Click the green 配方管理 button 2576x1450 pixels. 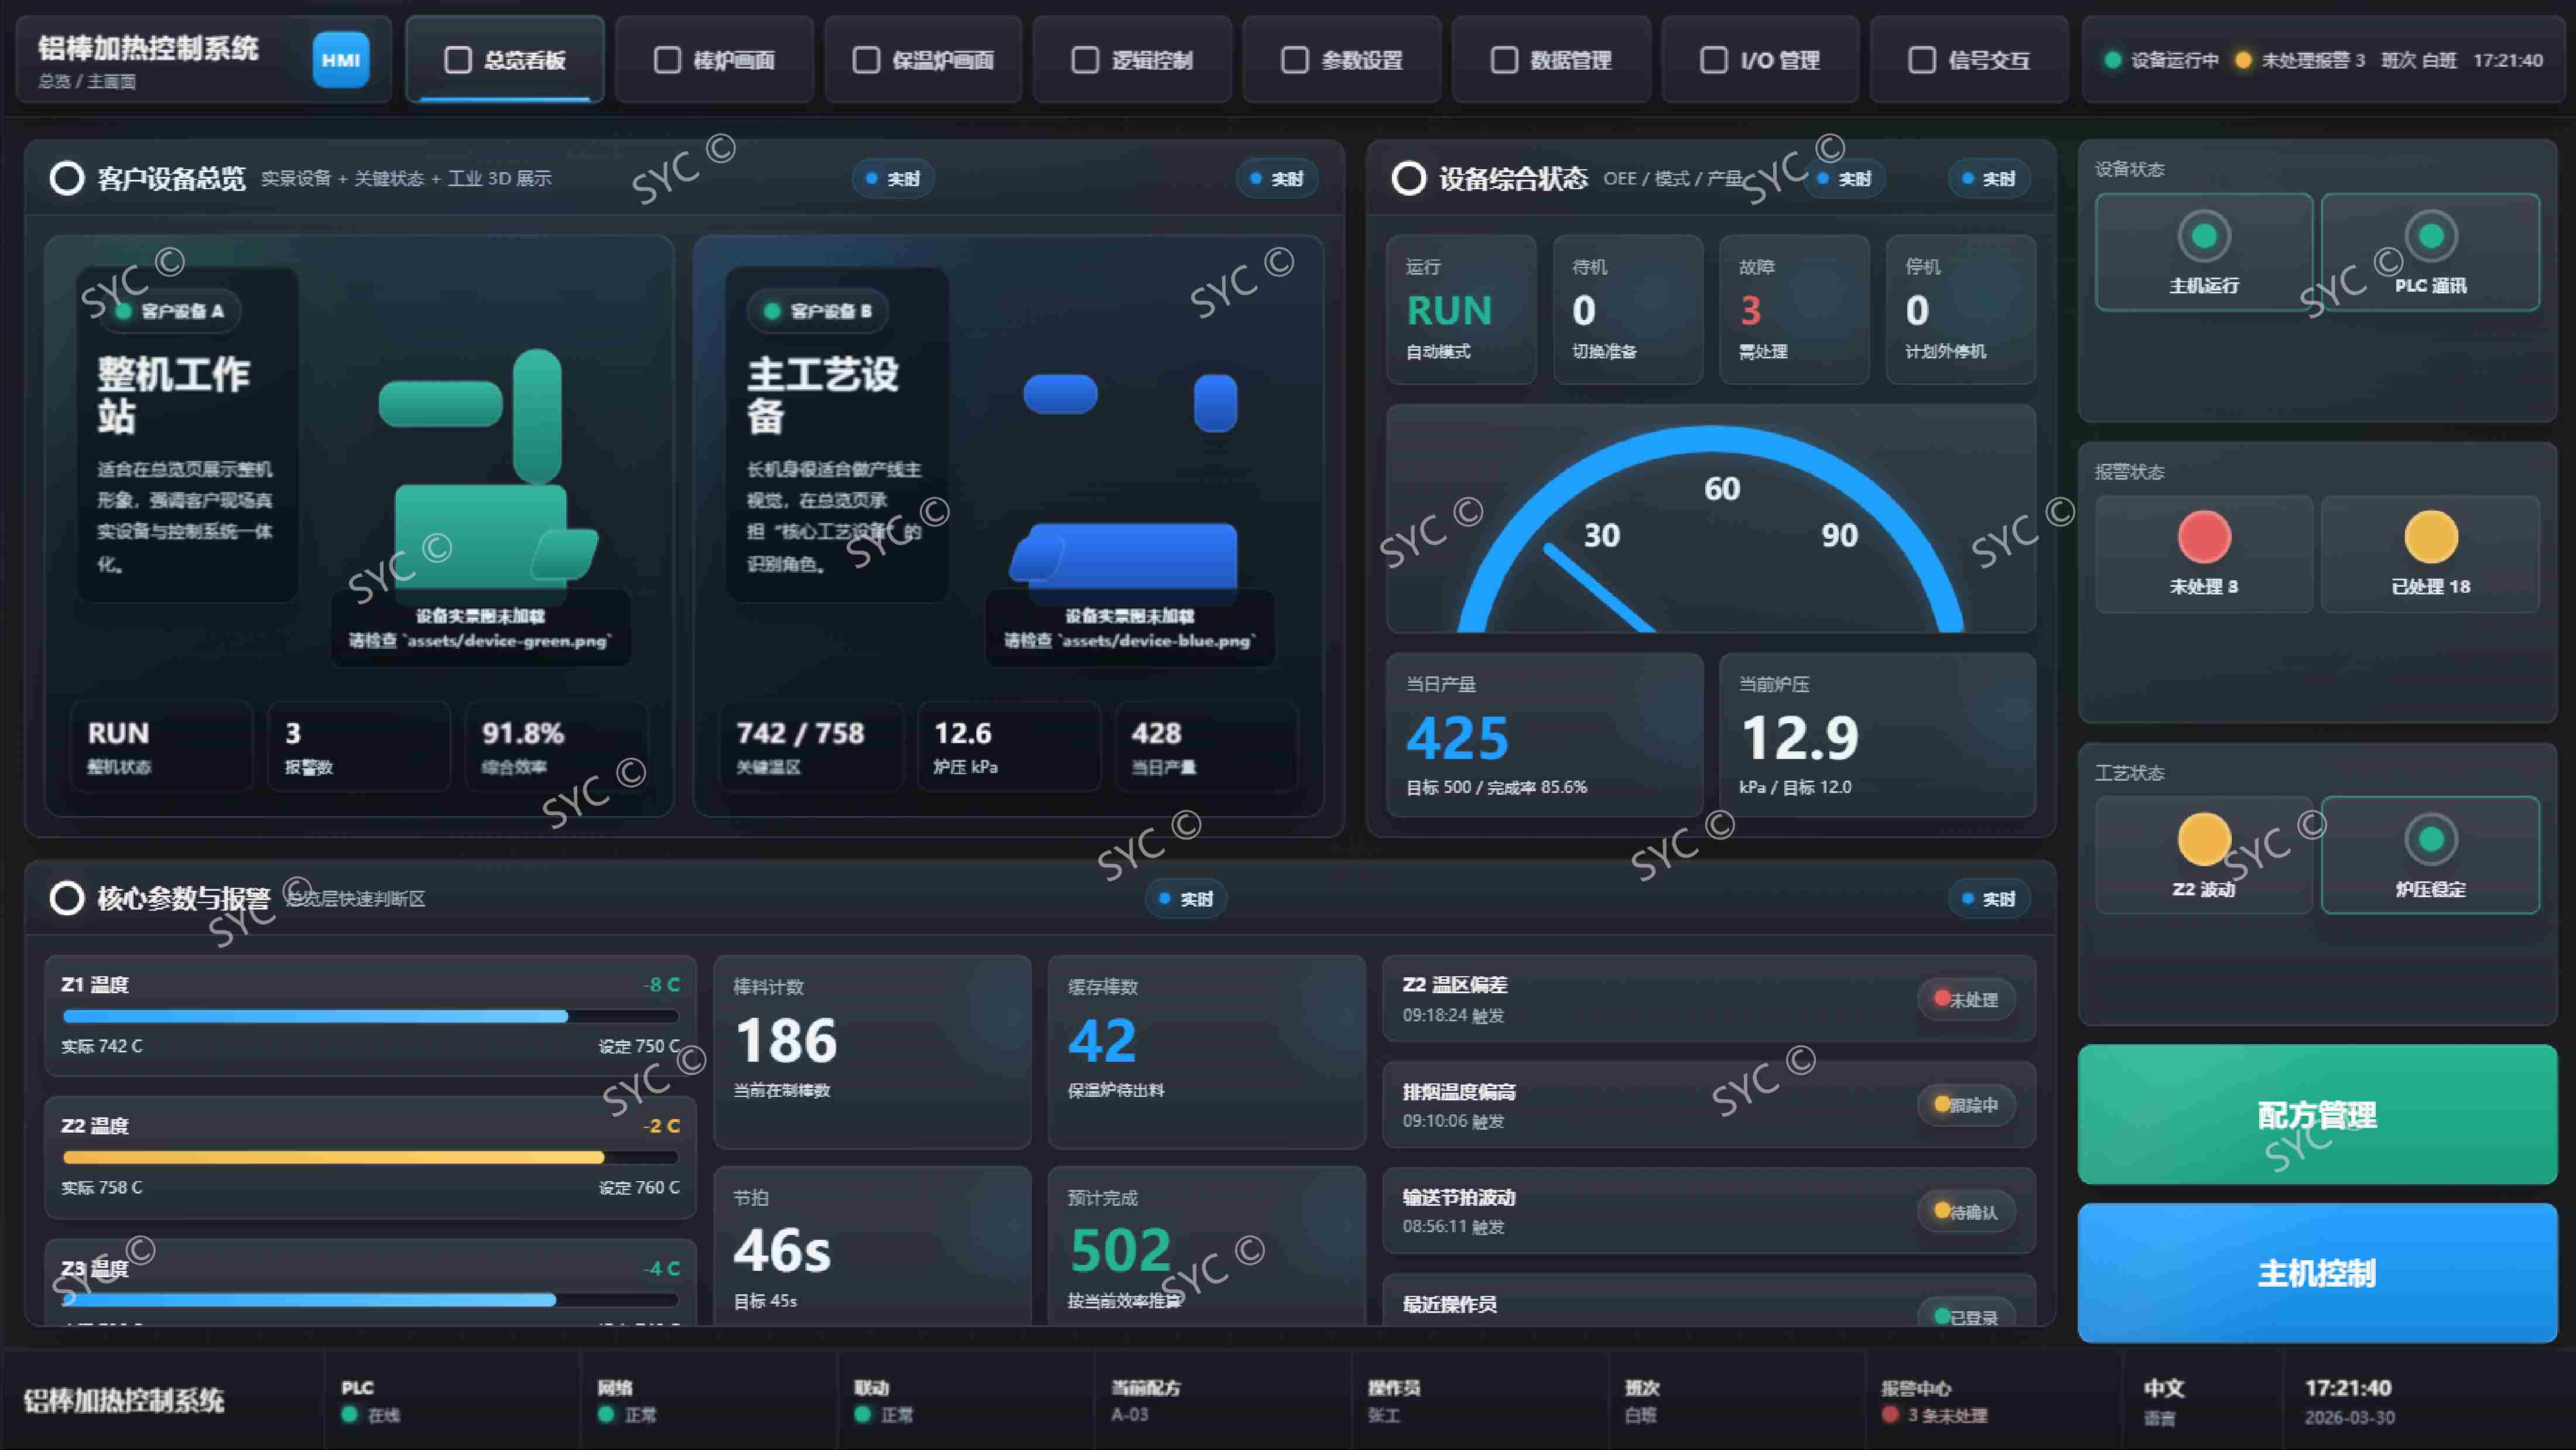point(2317,1115)
